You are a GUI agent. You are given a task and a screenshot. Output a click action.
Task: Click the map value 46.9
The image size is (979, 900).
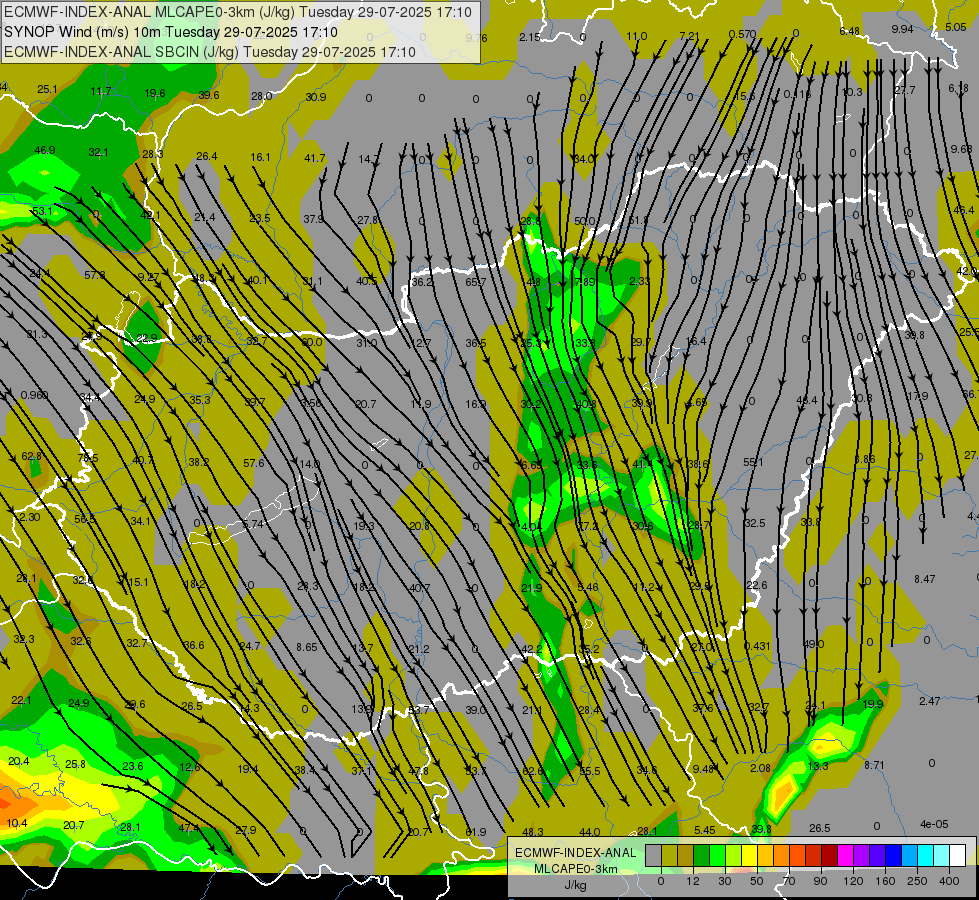[x=45, y=150]
